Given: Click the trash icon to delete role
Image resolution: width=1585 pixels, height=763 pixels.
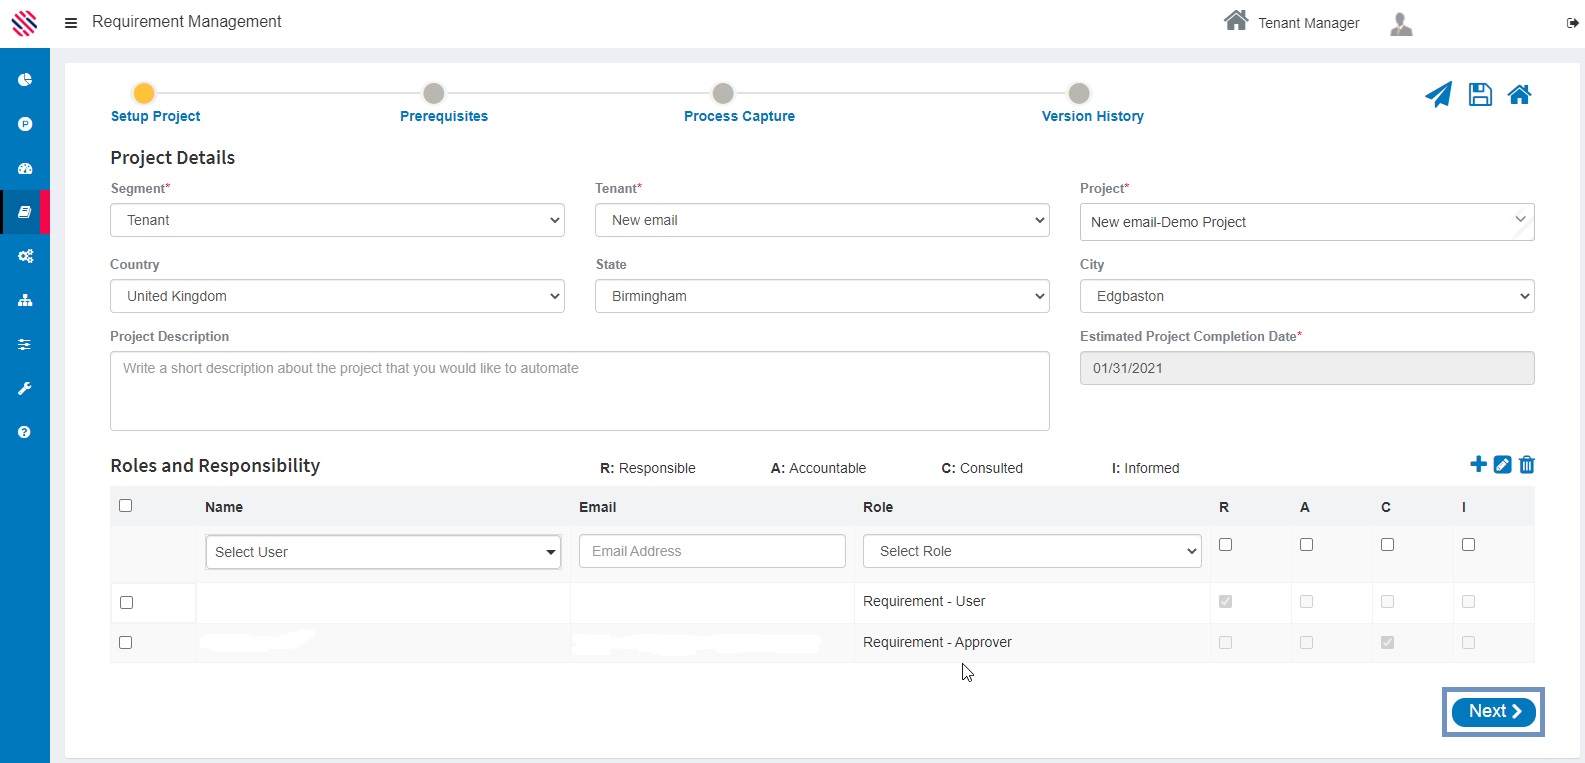Looking at the screenshot, I should 1527,464.
